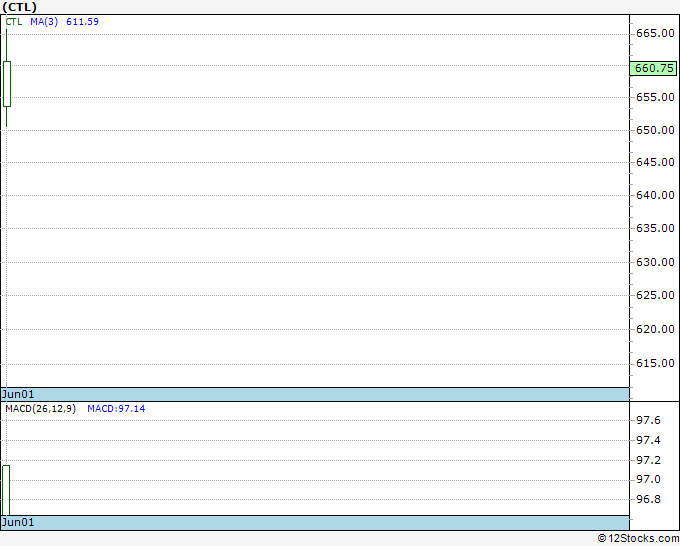Click the 650.00 price axis label
The height and width of the screenshot is (546, 680).
pos(655,130)
